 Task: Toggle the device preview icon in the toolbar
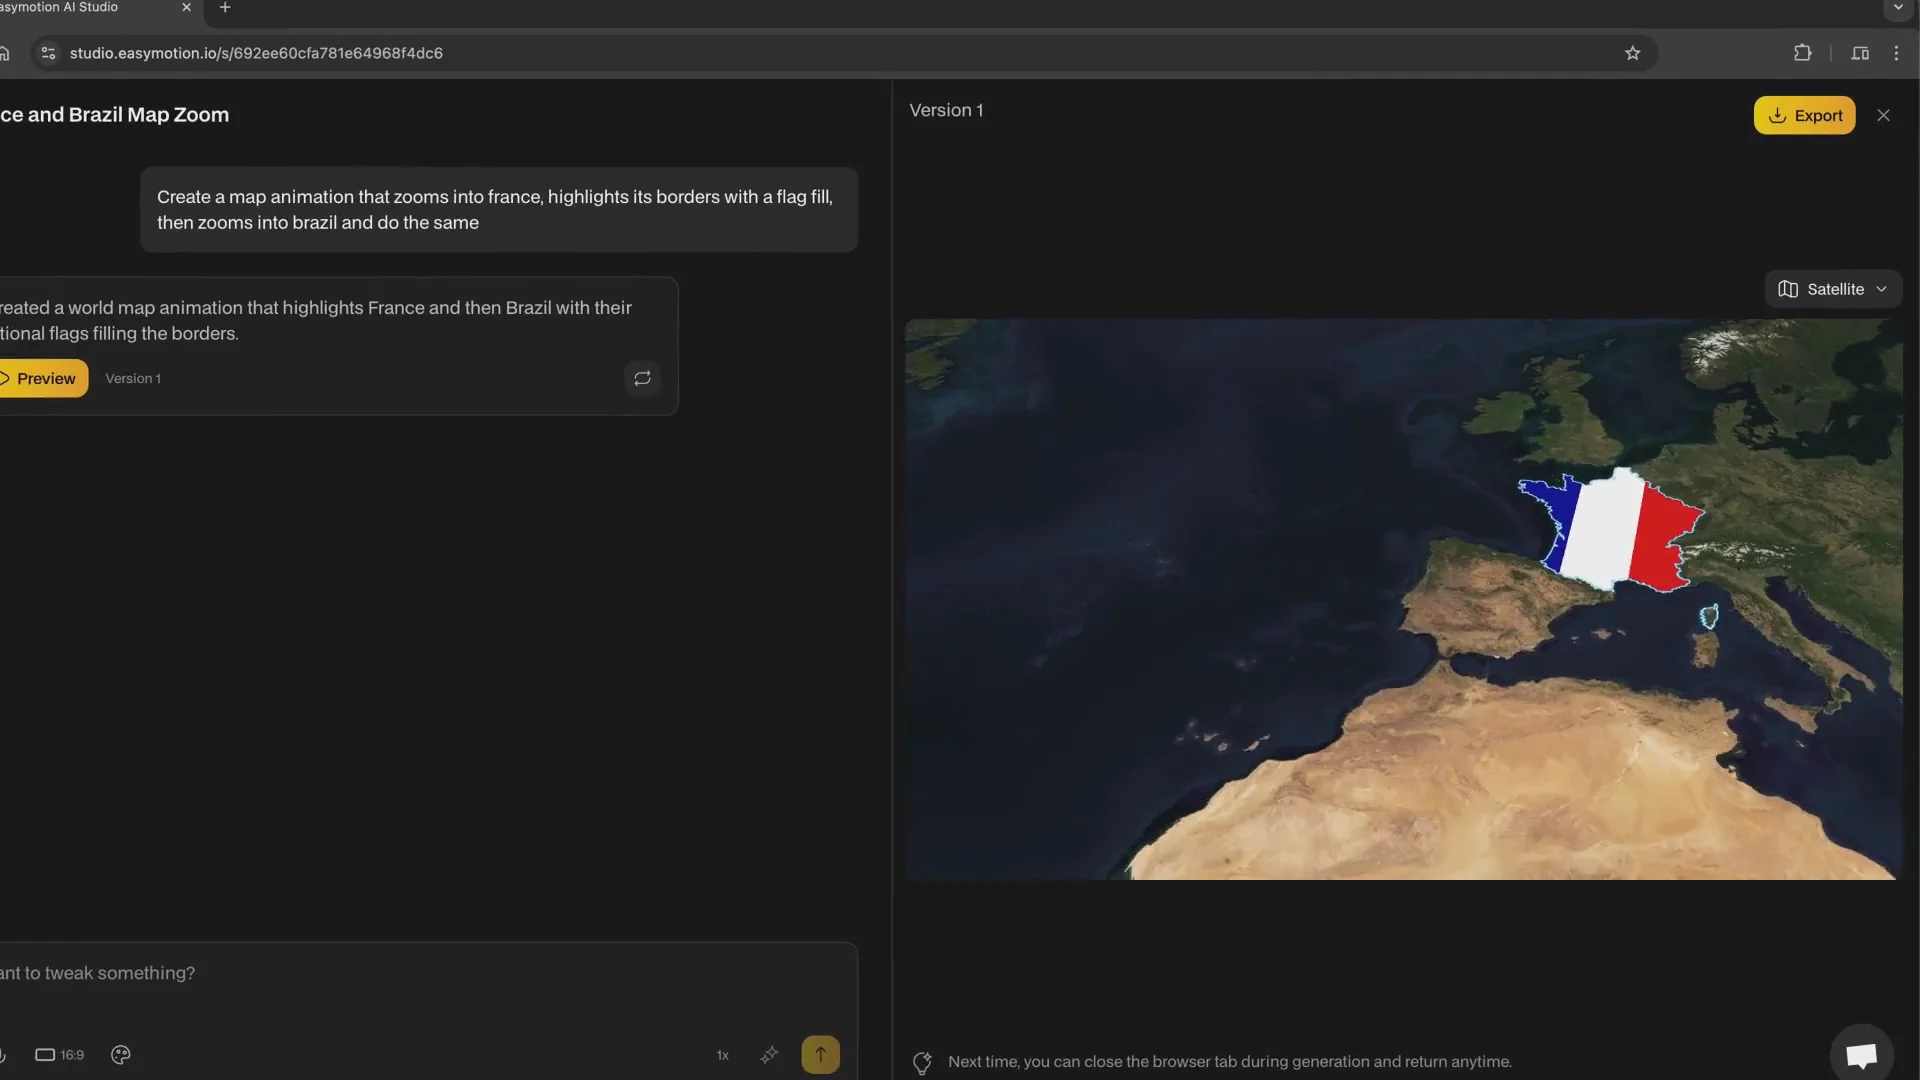tap(1860, 53)
